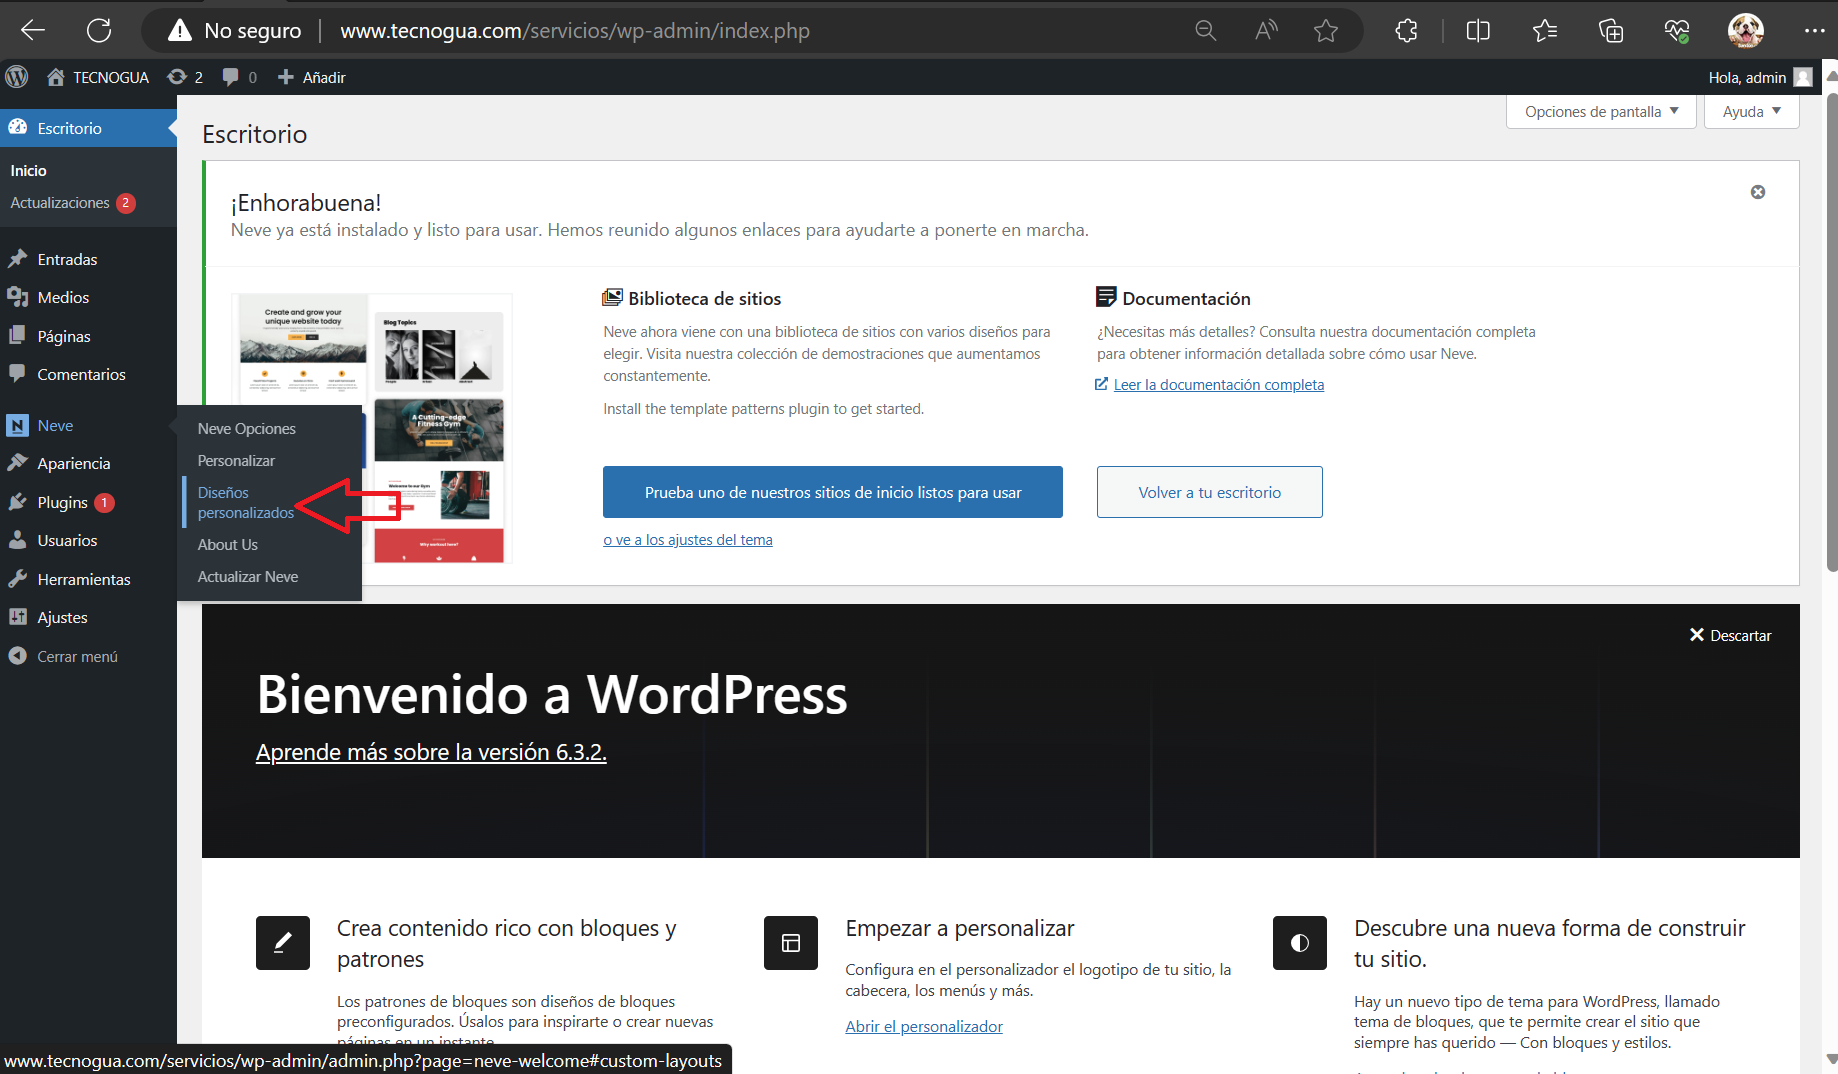1838x1074 pixels.
Task: Open the browser extensions puzzle icon
Action: point(1407,30)
